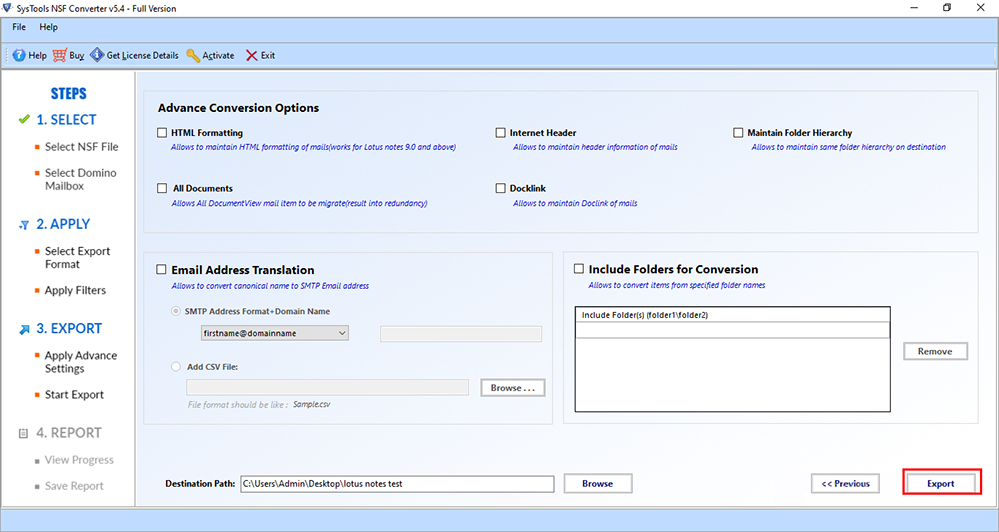Click the Activate key icon
This screenshot has height=532, width=999.
coord(193,56)
